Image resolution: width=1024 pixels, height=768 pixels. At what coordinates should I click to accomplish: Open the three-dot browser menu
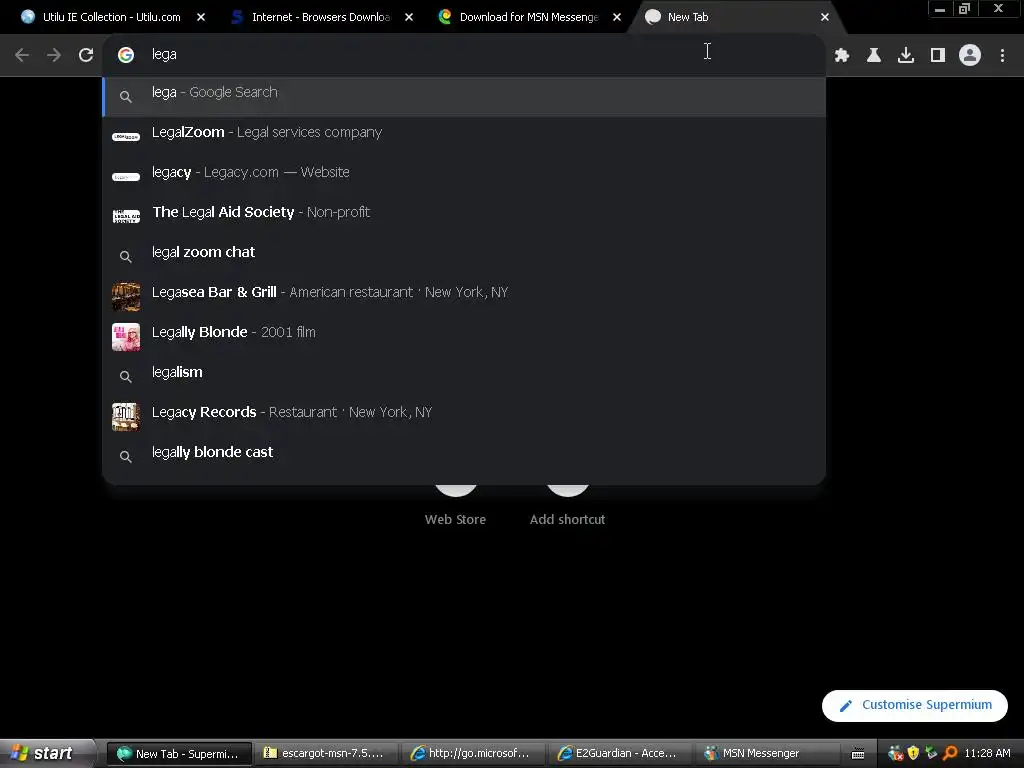1002,56
